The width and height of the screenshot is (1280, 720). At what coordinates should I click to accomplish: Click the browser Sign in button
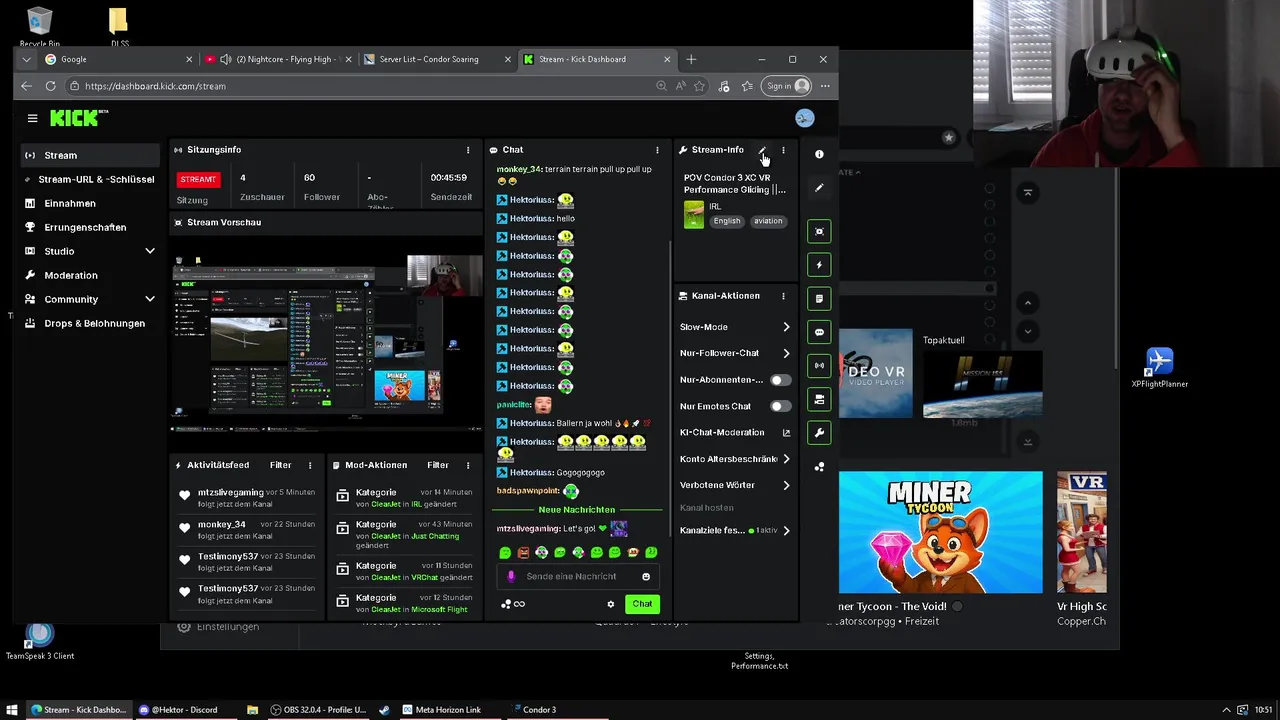(x=787, y=86)
